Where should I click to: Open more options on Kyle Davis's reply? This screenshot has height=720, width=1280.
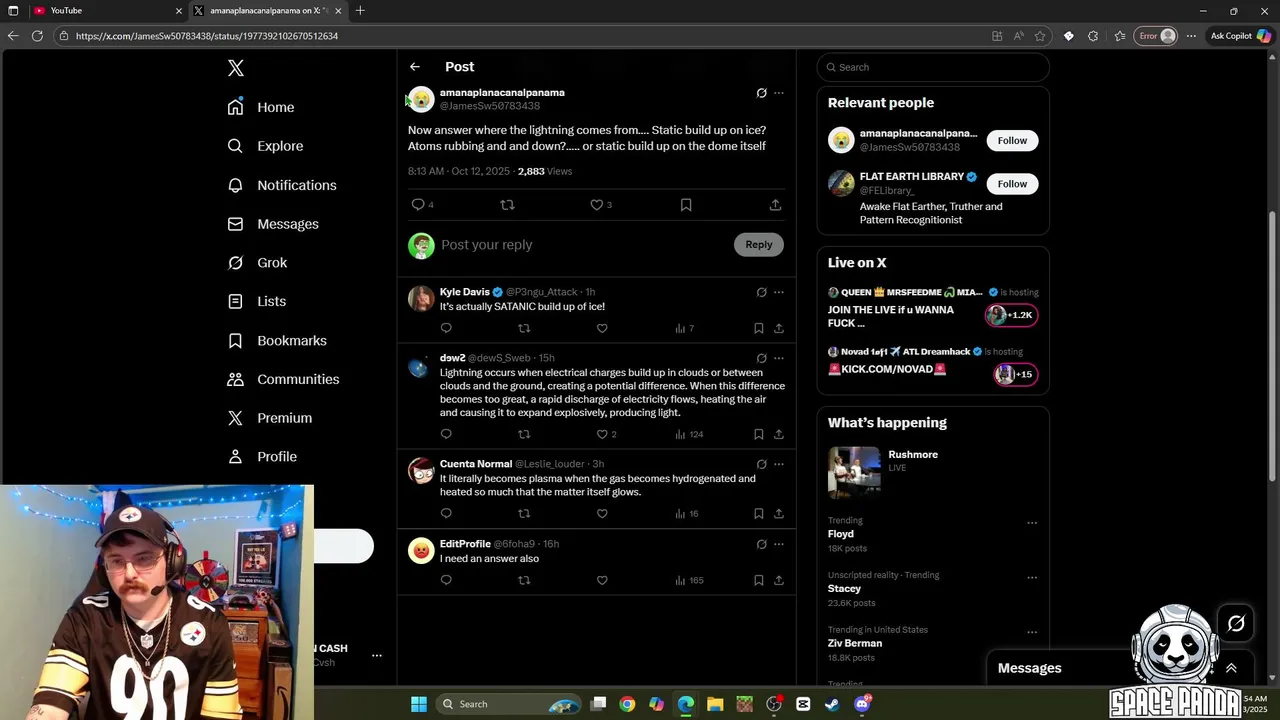[x=779, y=292]
